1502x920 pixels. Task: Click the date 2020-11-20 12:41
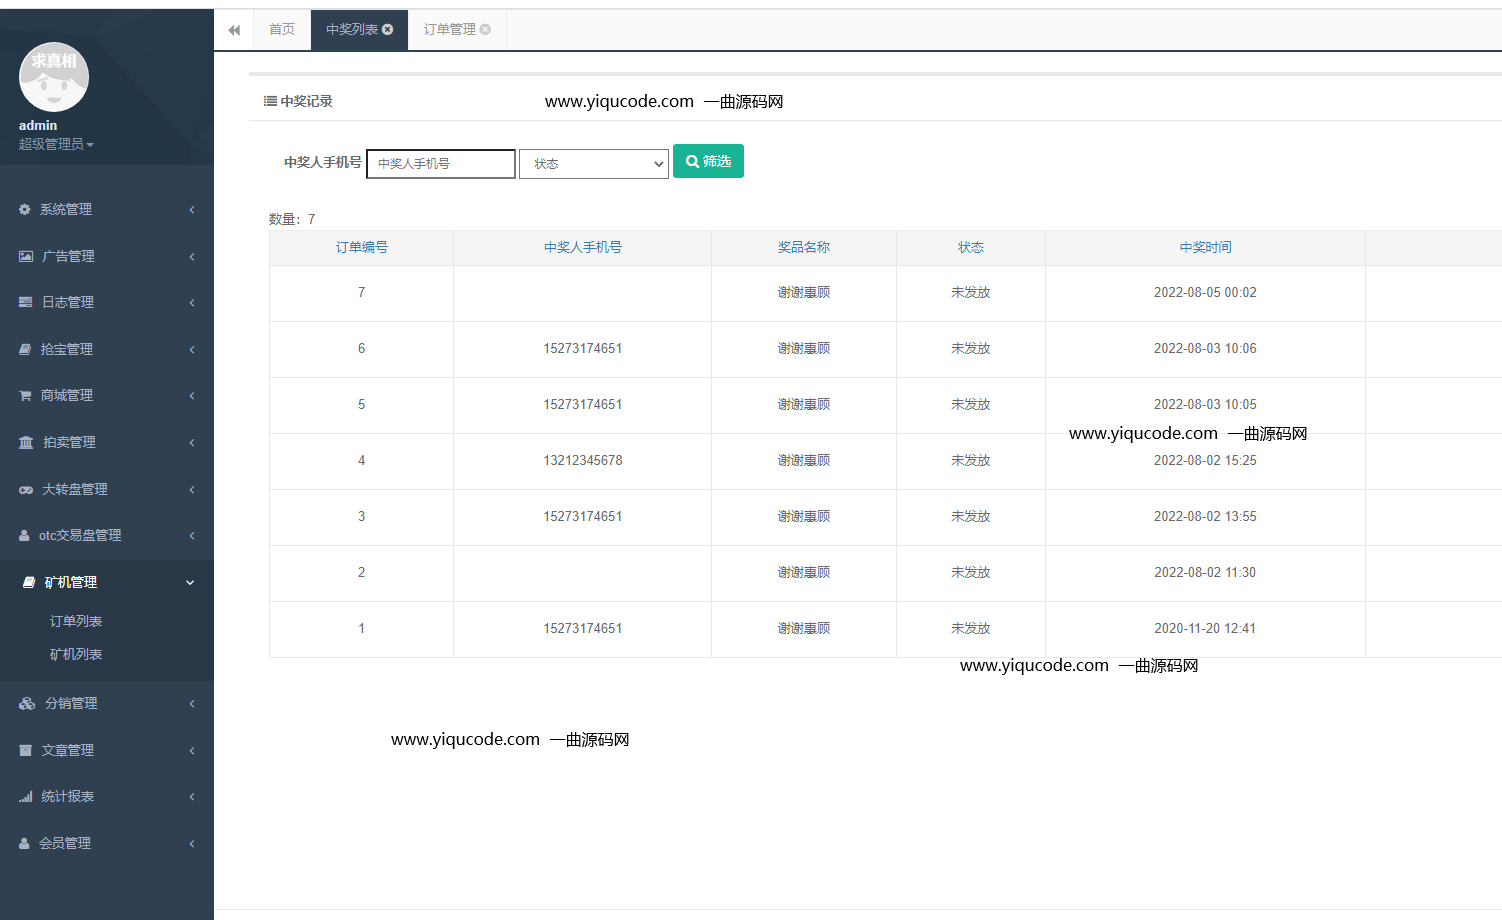pos(1205,628)
